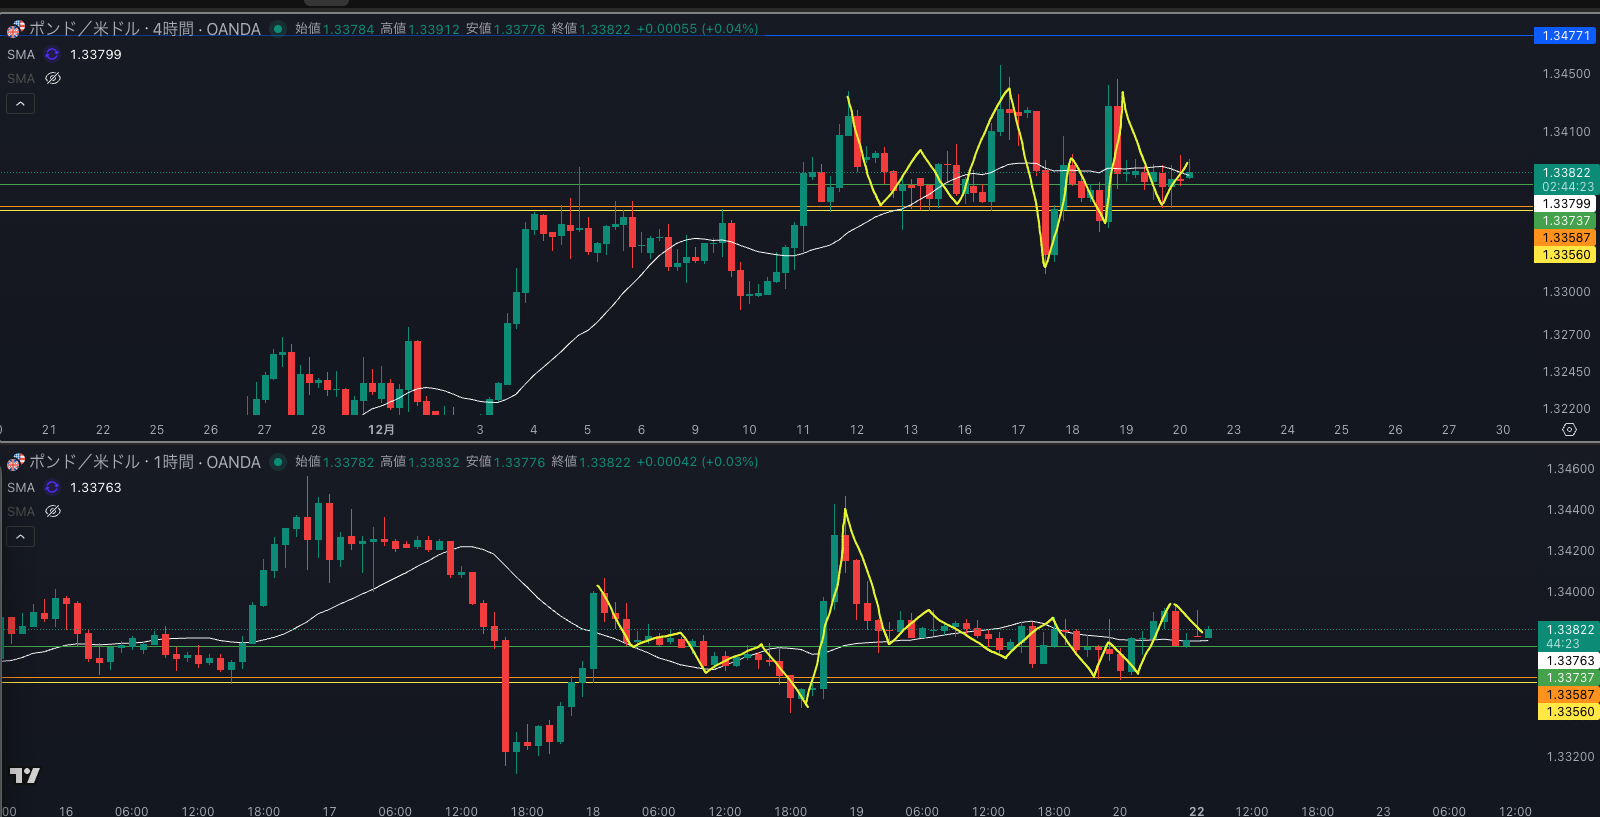This screenshot has height=817, width=1600.
Task: Open symbol search from ポンド/米ドル 4時間 title
Action: pyautogui.click(x=145, y=29)
